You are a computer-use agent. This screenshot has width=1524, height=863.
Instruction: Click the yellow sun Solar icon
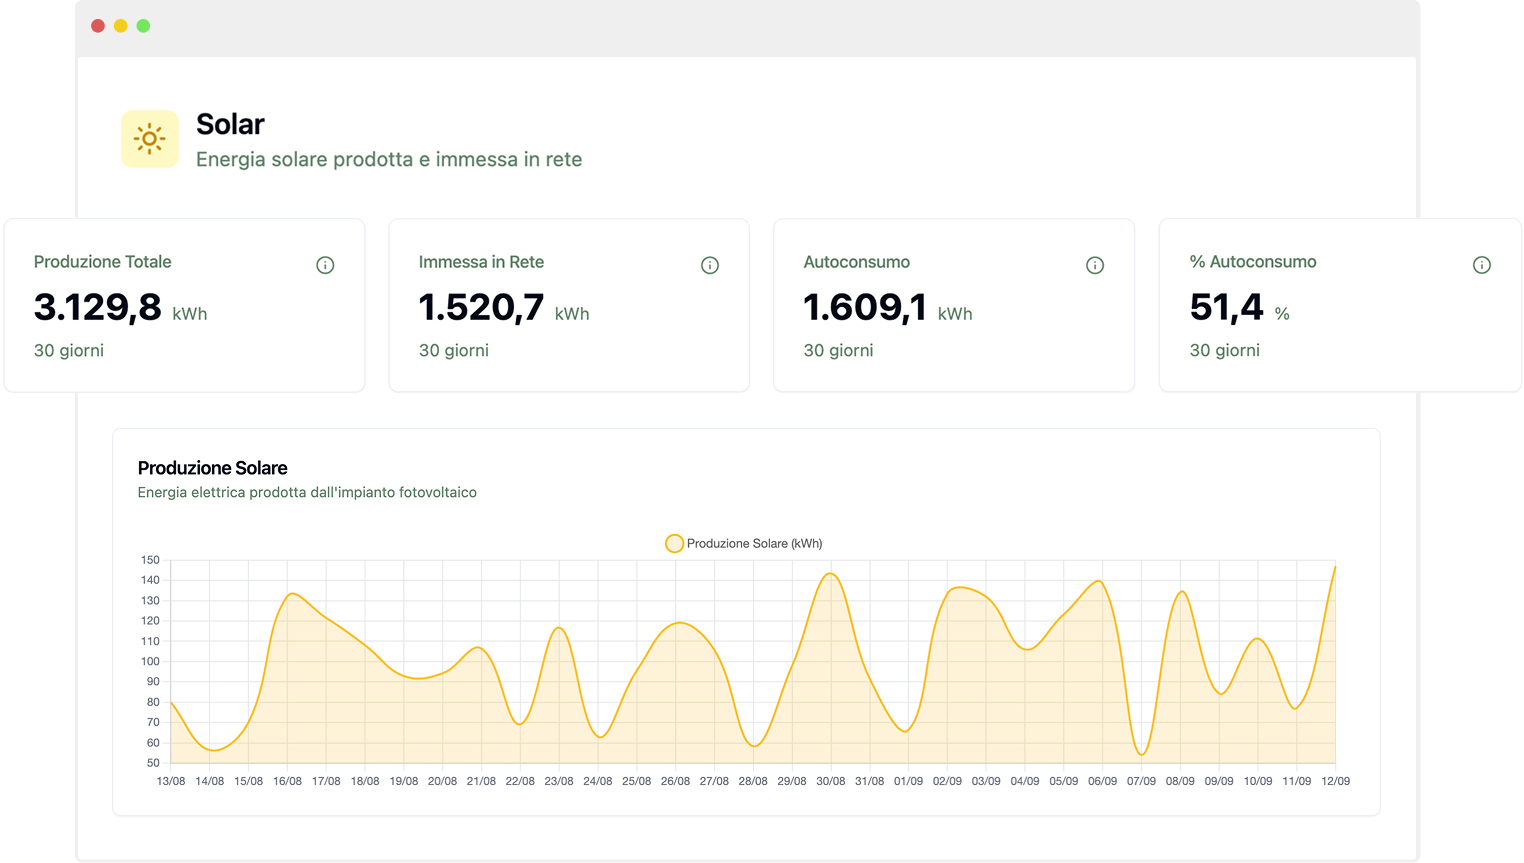point(150,139)
